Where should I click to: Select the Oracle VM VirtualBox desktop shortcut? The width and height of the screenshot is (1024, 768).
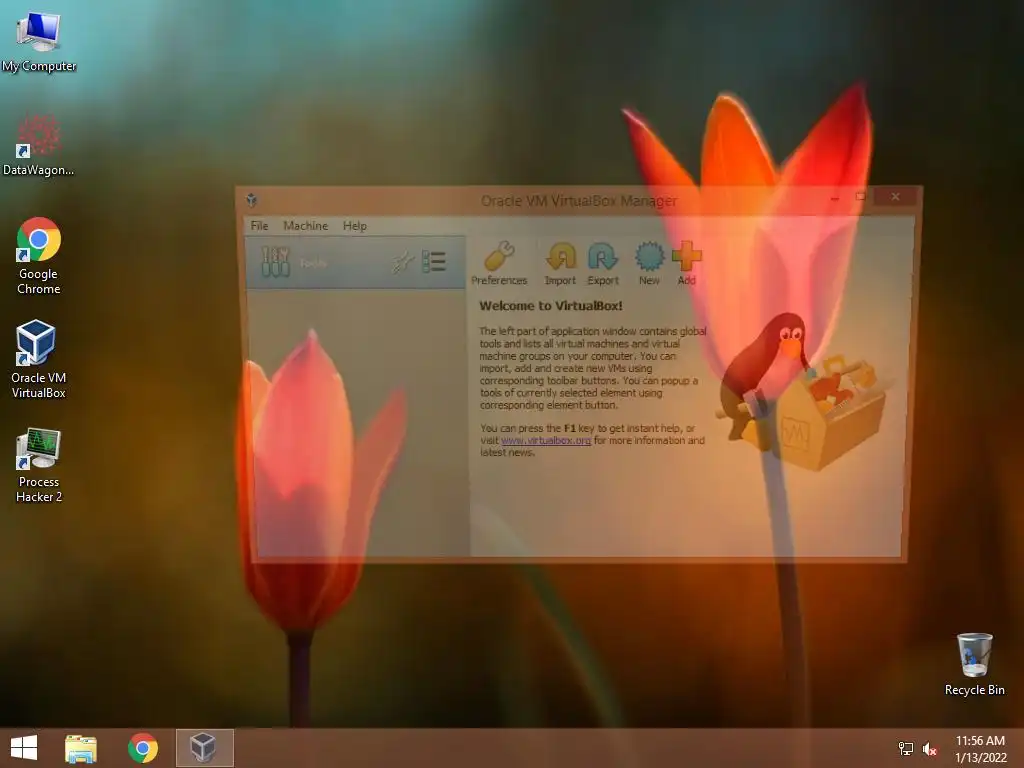pos(39,359)
